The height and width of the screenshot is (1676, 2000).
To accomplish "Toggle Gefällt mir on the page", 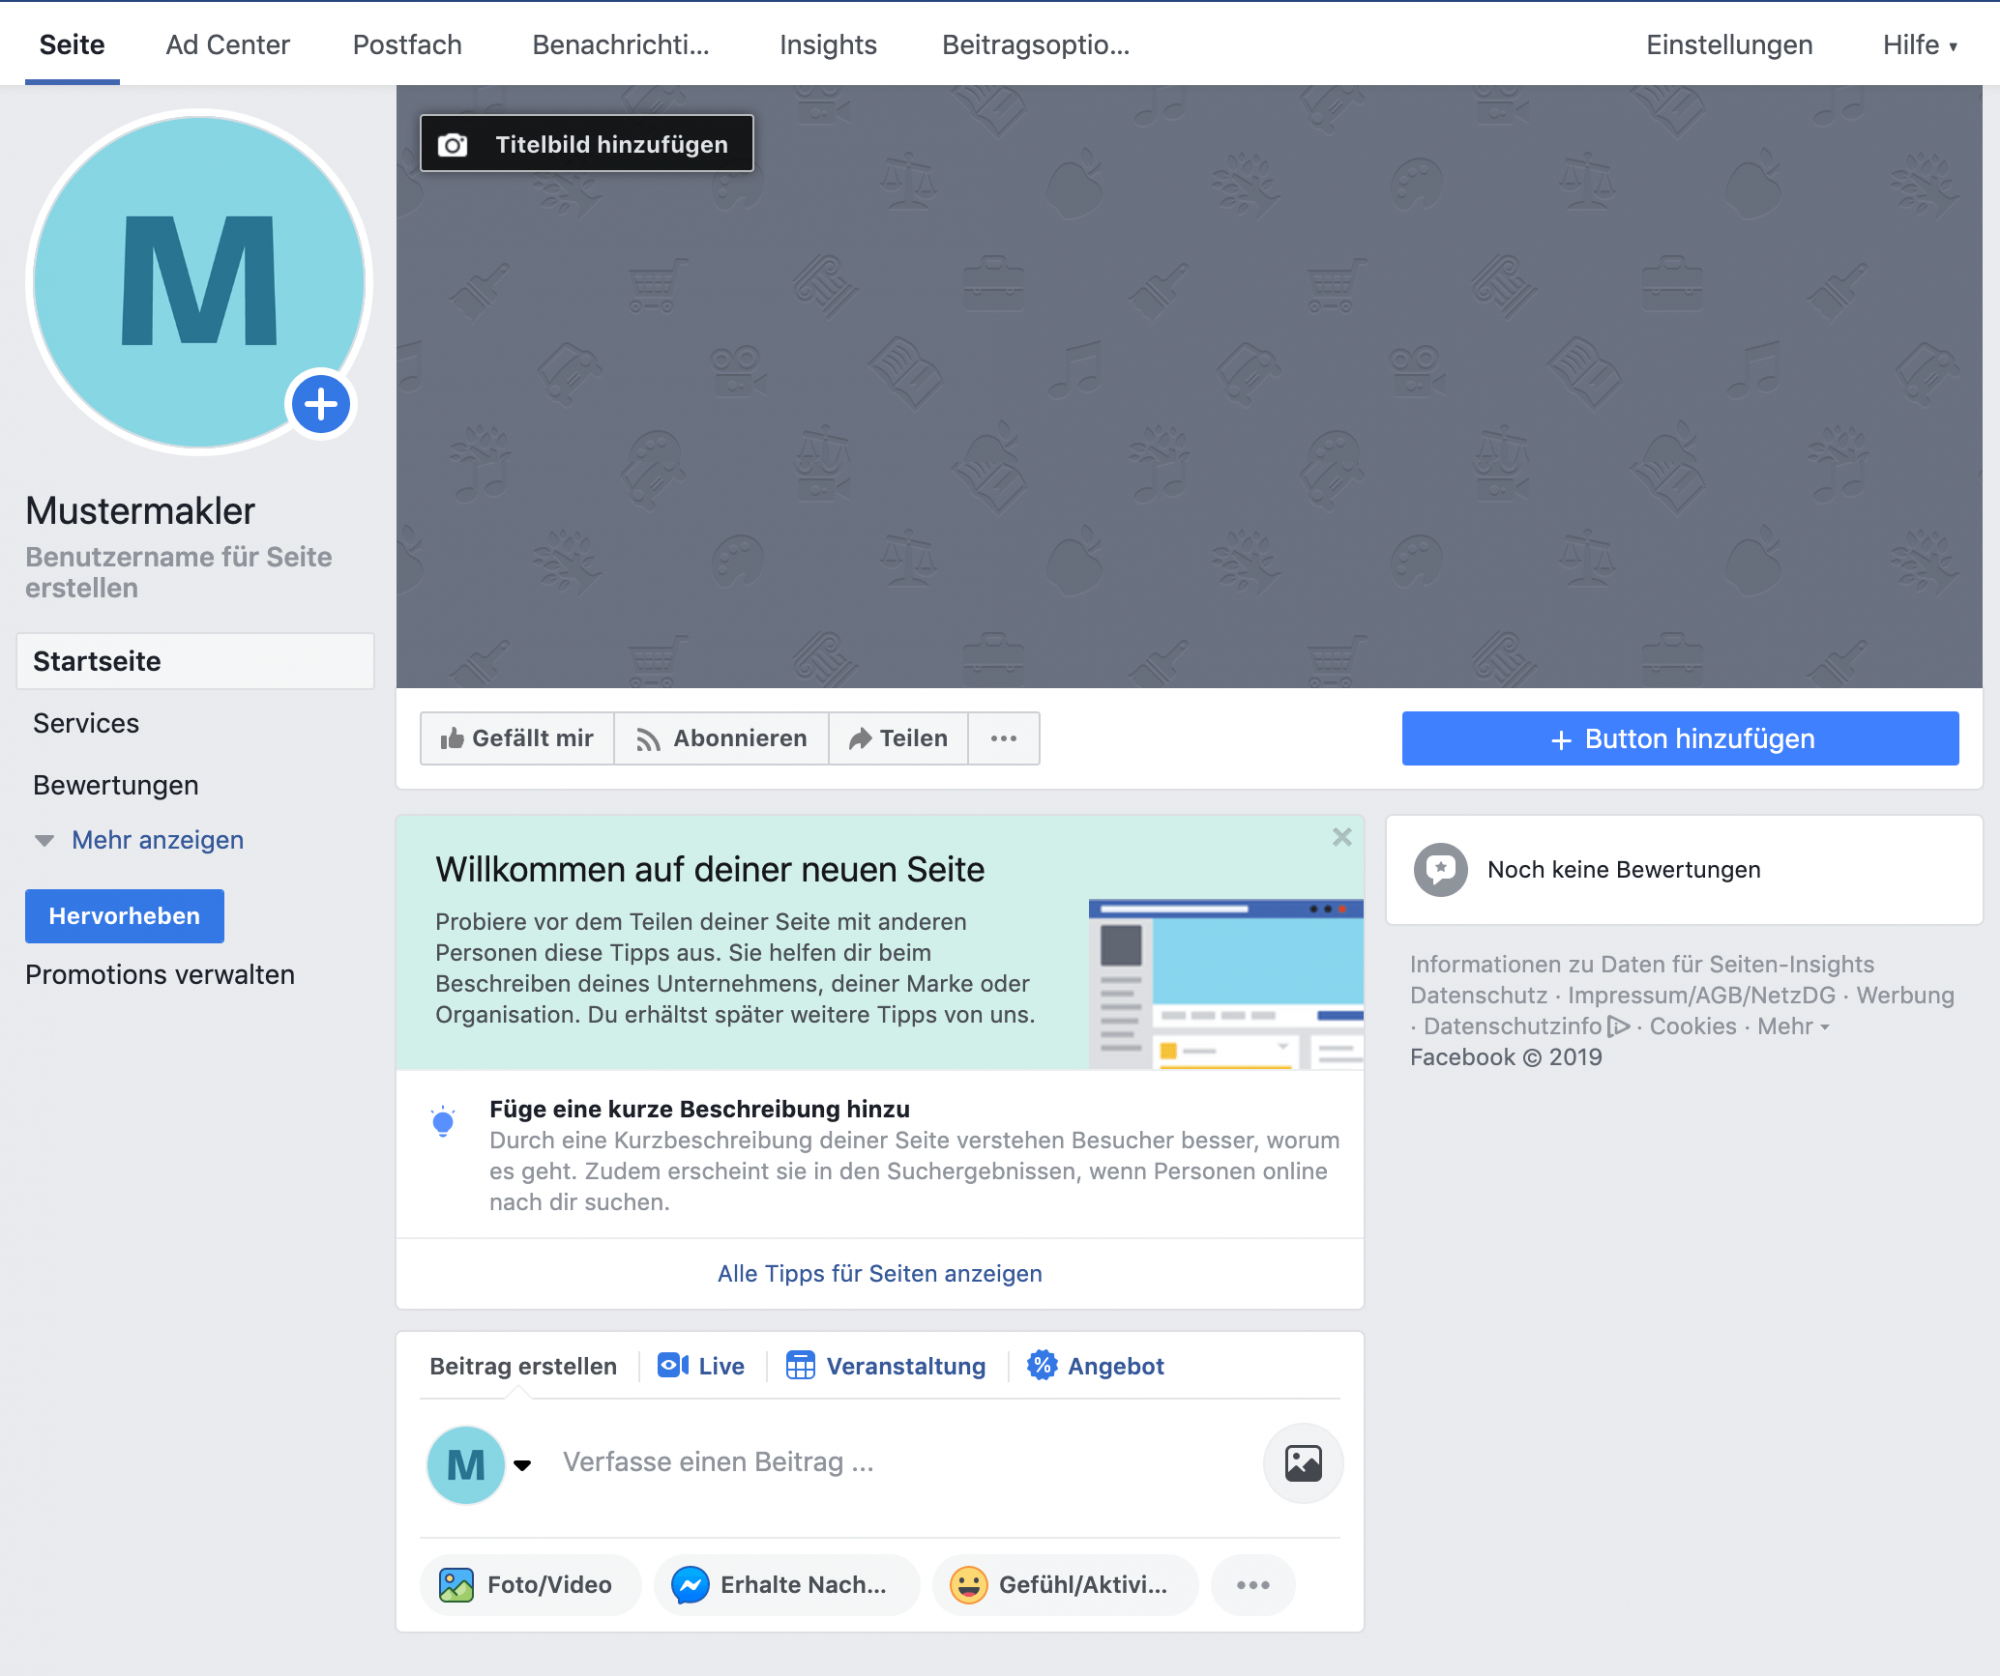I will [517, 738].
